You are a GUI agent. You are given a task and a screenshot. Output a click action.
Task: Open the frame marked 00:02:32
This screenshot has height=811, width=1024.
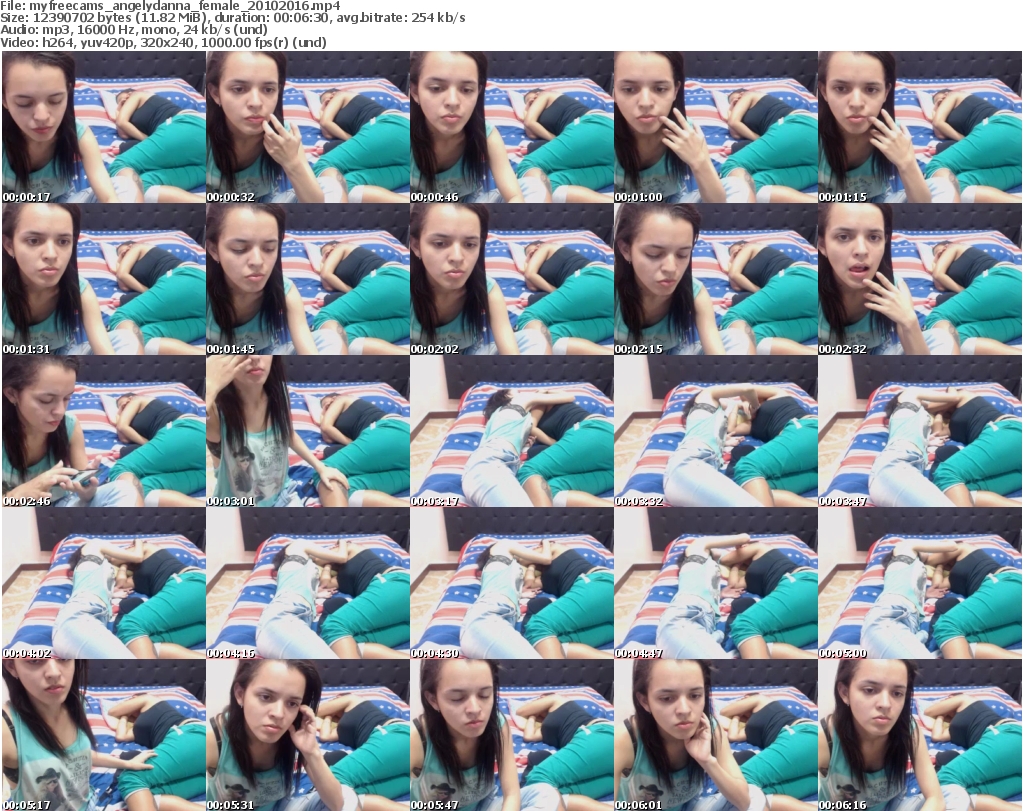(x=920, y=279)
